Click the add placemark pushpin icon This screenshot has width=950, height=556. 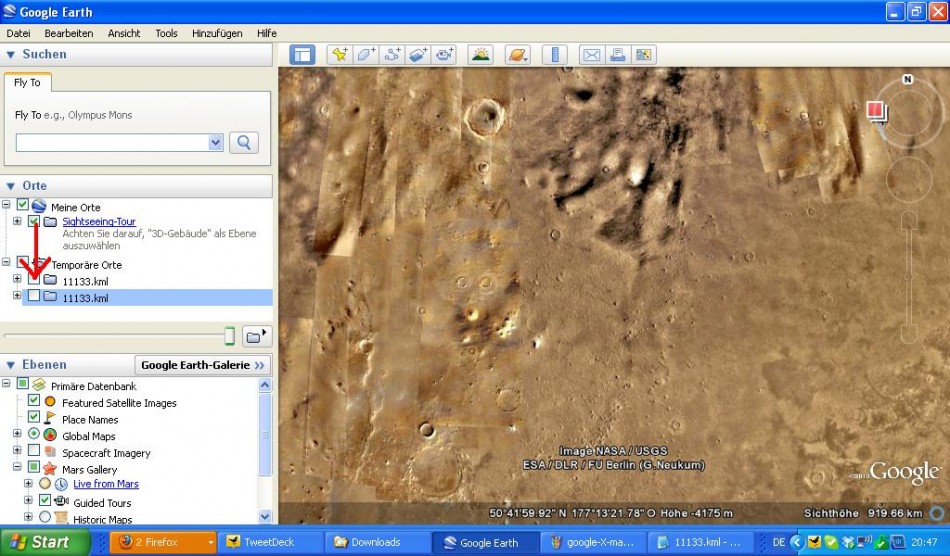340,55
